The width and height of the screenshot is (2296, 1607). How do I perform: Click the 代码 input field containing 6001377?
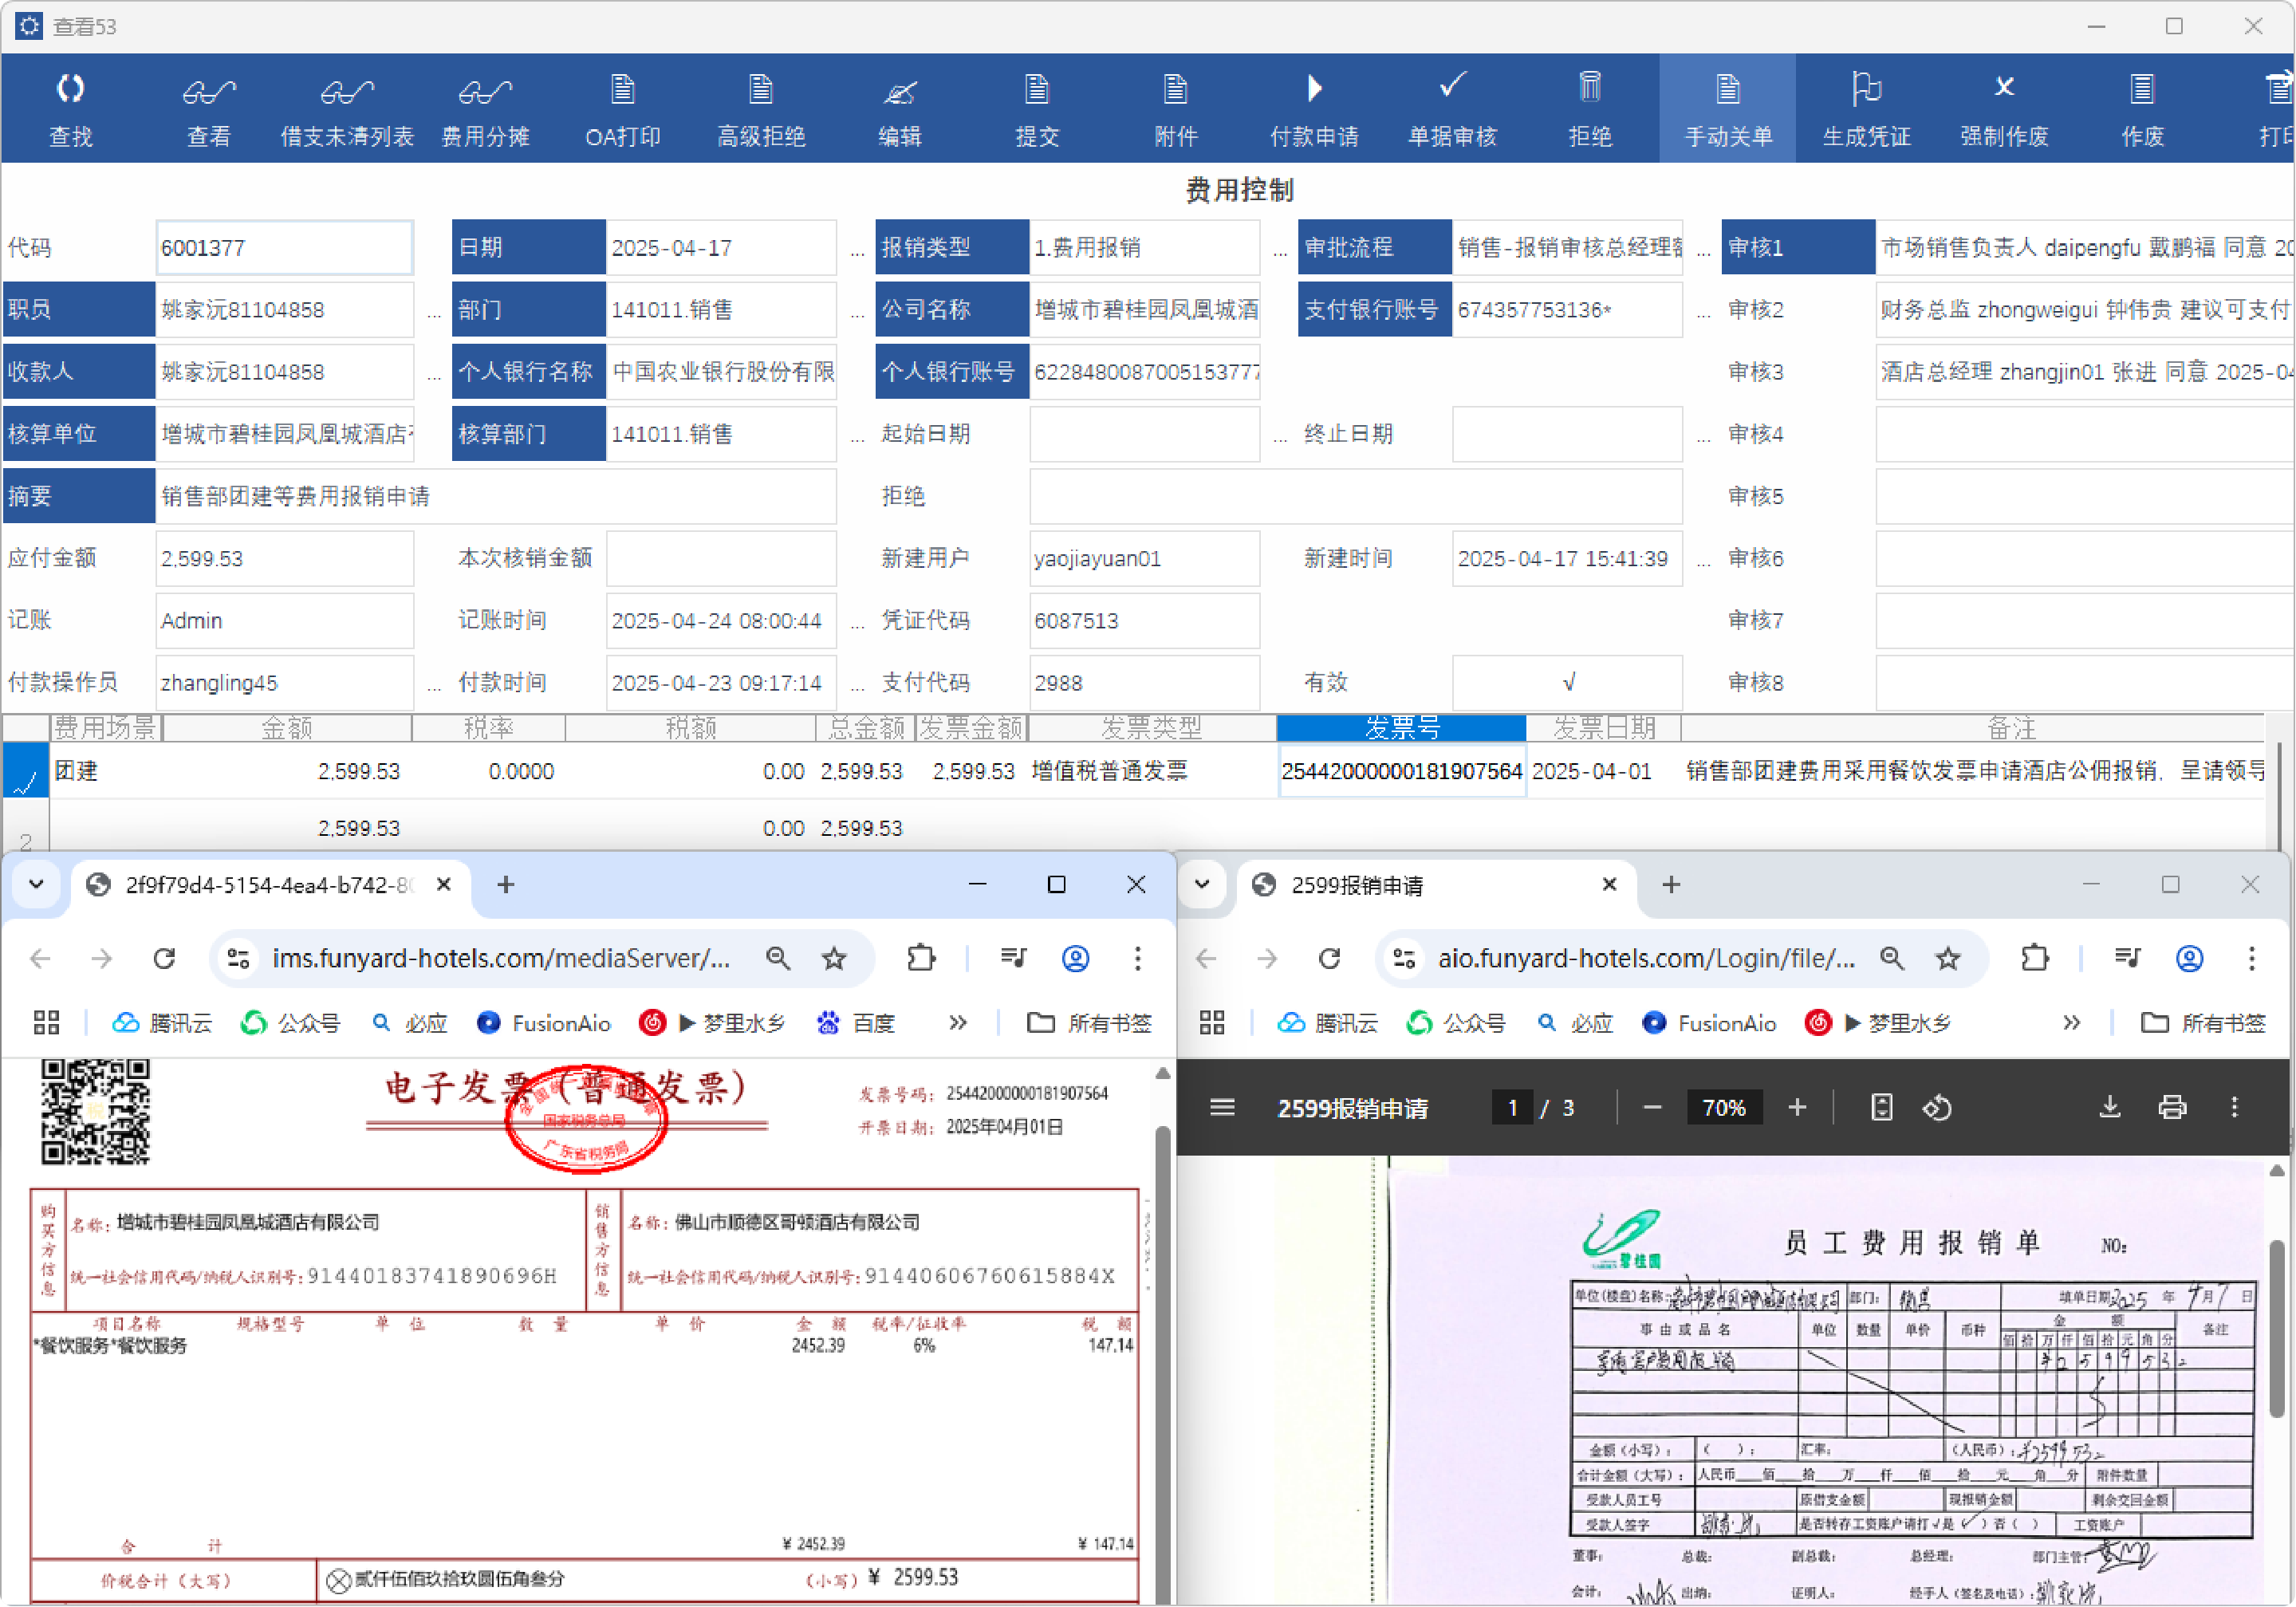[x=284, y=248]
